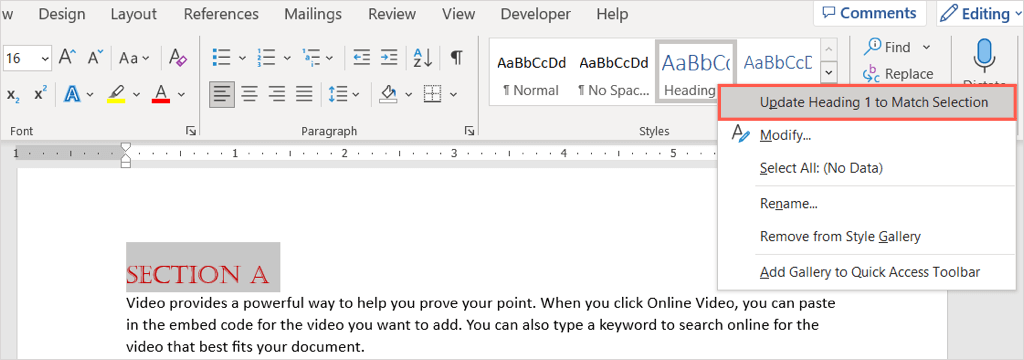Screen dimensions: 1024x360
Task: Shrink font size with the smaller A icon
Action: [x=95, y=57]
